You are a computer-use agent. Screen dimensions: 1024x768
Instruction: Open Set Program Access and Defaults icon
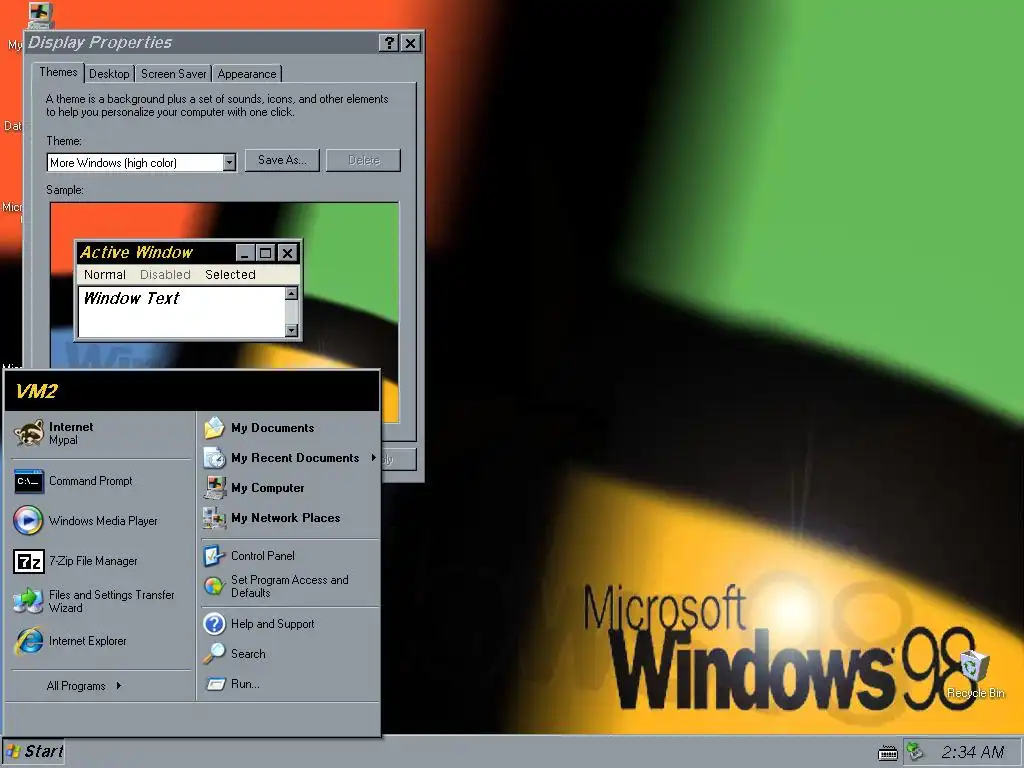(x=214, y=586)
